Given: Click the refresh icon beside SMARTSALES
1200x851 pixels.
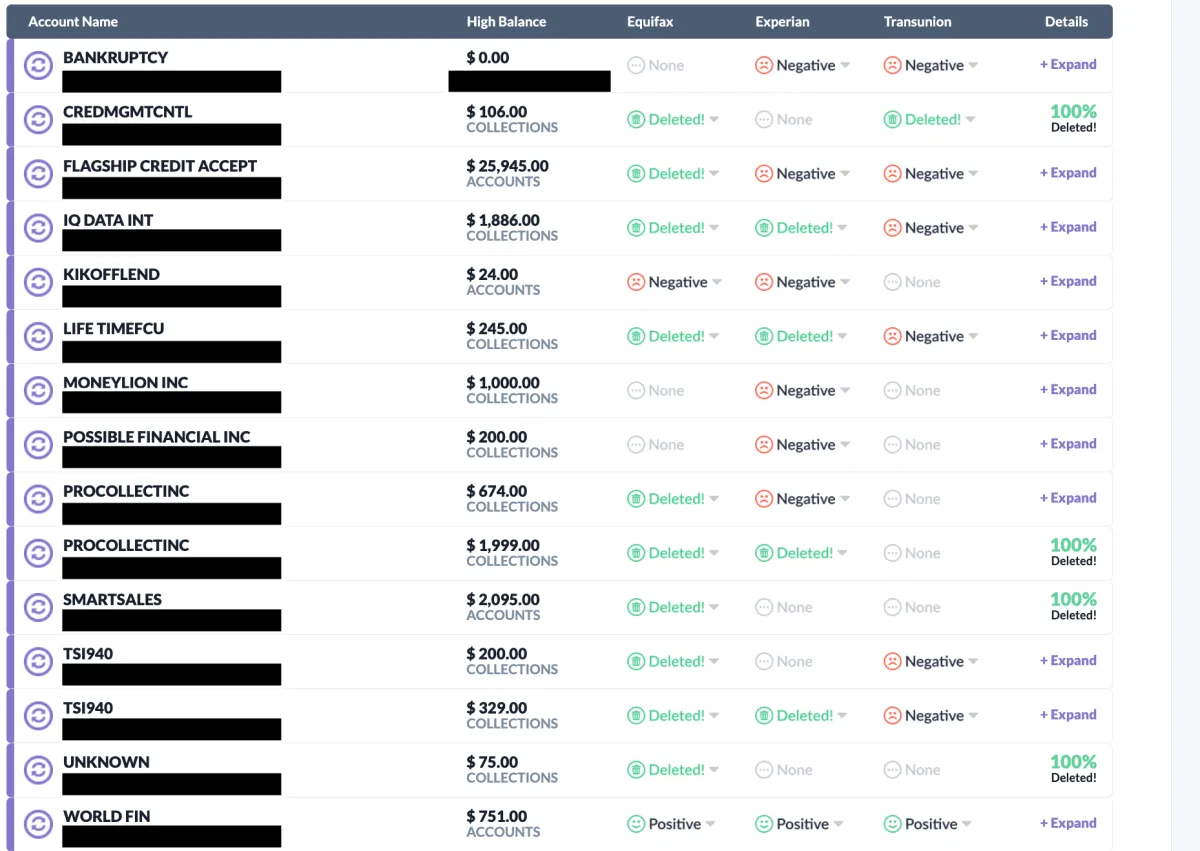Looking at the screenshot, I should coord(38,607).
